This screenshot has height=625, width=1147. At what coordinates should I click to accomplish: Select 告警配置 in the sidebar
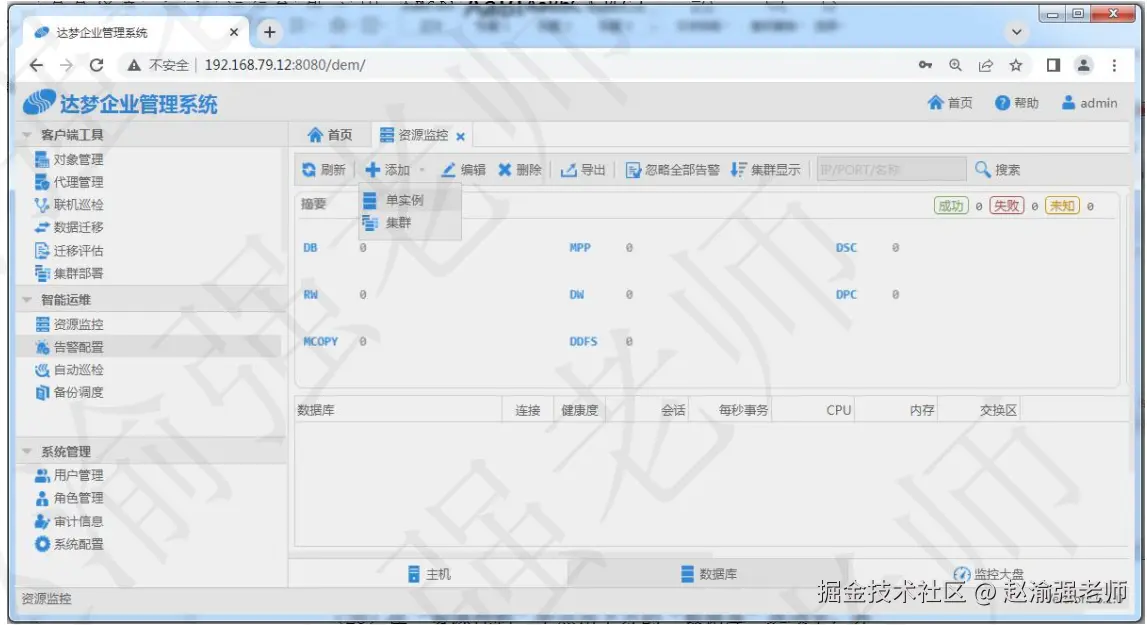coord(69,347)
